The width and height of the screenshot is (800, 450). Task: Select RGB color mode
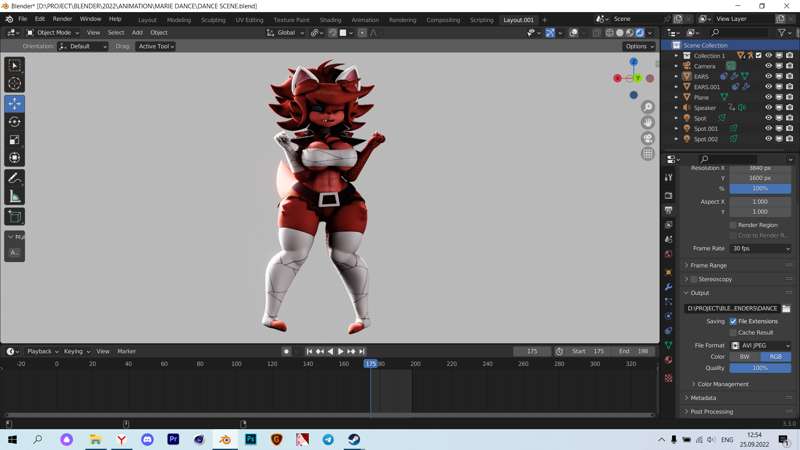(x=776, y=357)
